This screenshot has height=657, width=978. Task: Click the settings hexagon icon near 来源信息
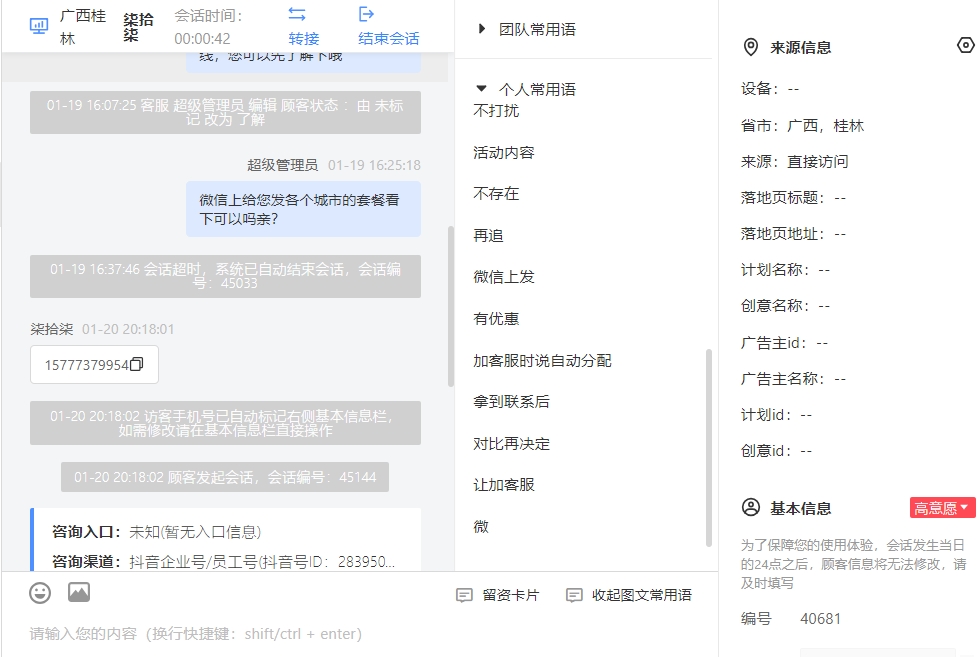pyautogui.click(x=966, y=46)
